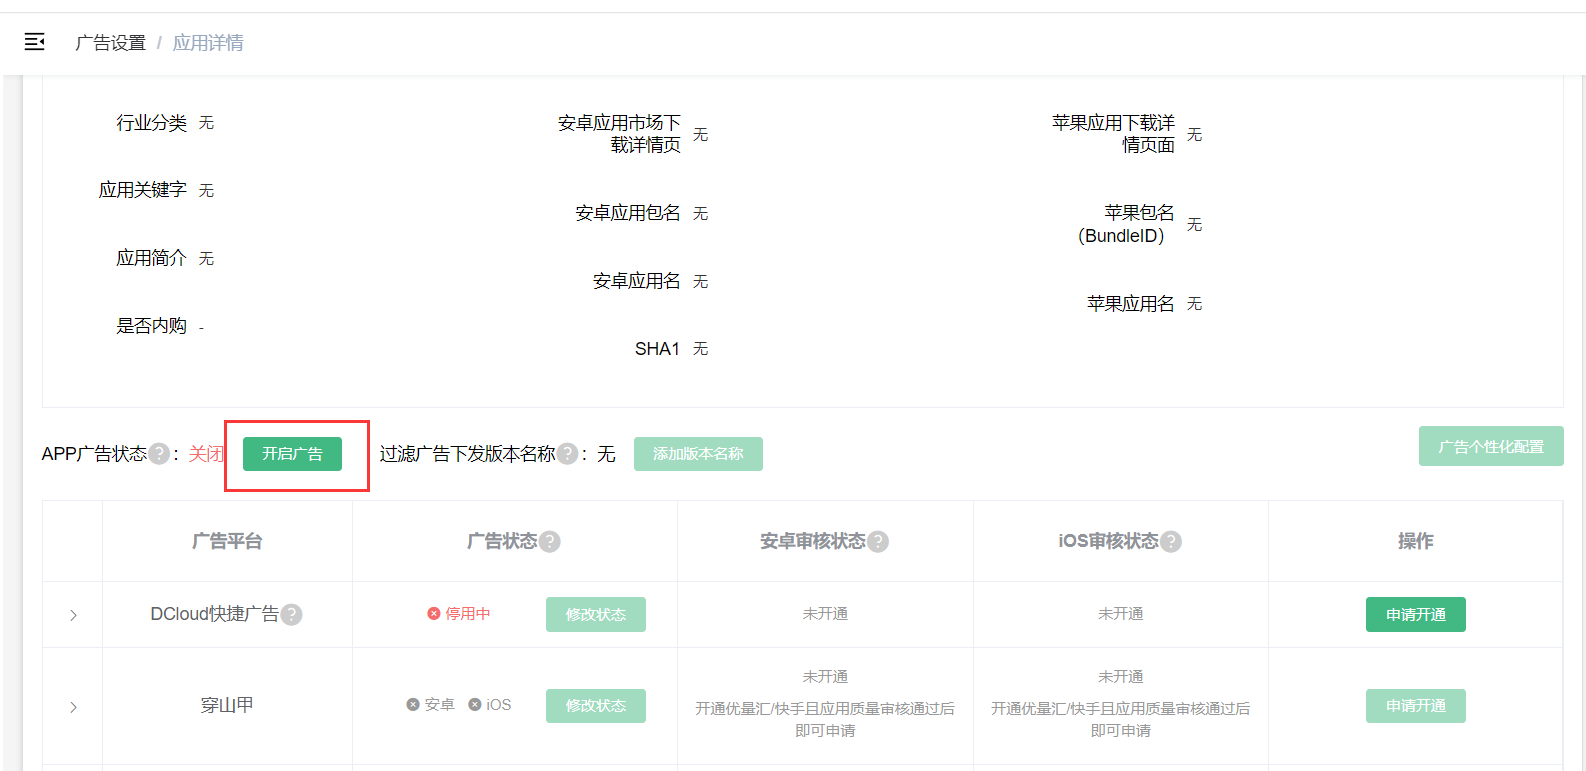The image size is (1586, 771).
Task: Open help icon next to APP广告状态
Action: point(159,454)
